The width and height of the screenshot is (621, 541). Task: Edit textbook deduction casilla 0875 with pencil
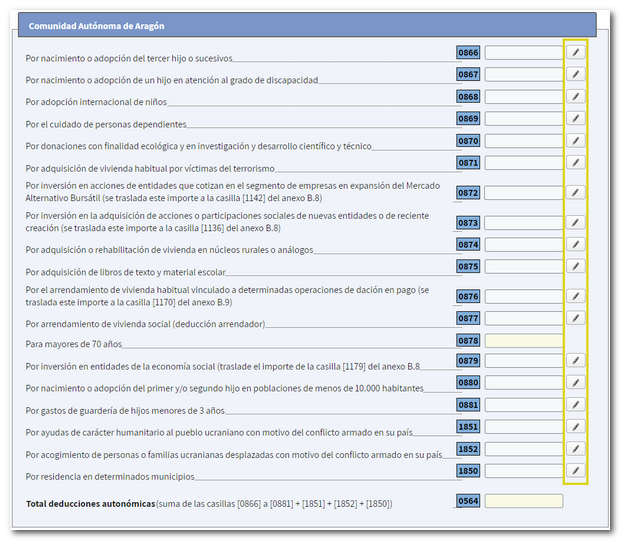click(x=575, y=266)
